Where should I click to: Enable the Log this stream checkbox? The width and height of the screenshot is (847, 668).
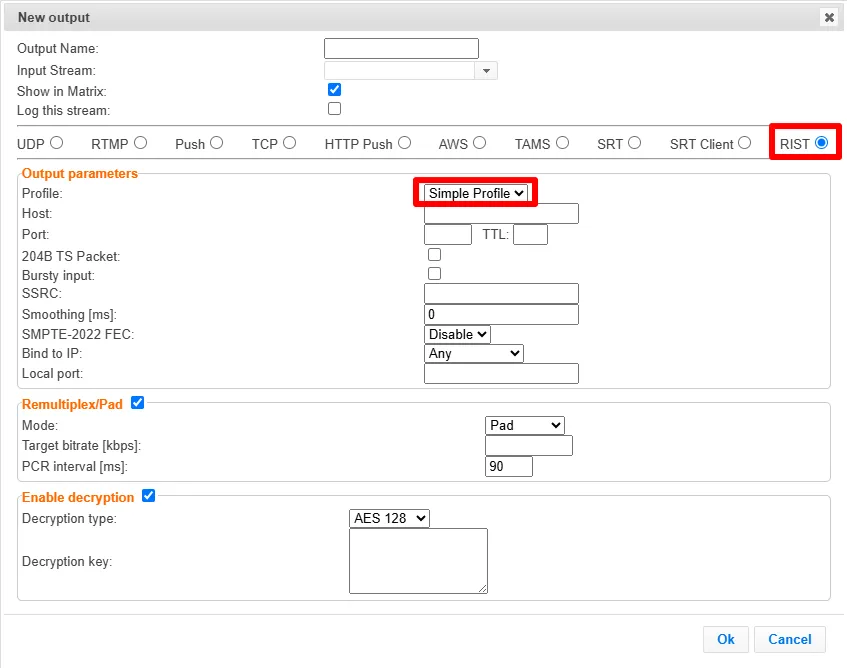click(334, 109)
